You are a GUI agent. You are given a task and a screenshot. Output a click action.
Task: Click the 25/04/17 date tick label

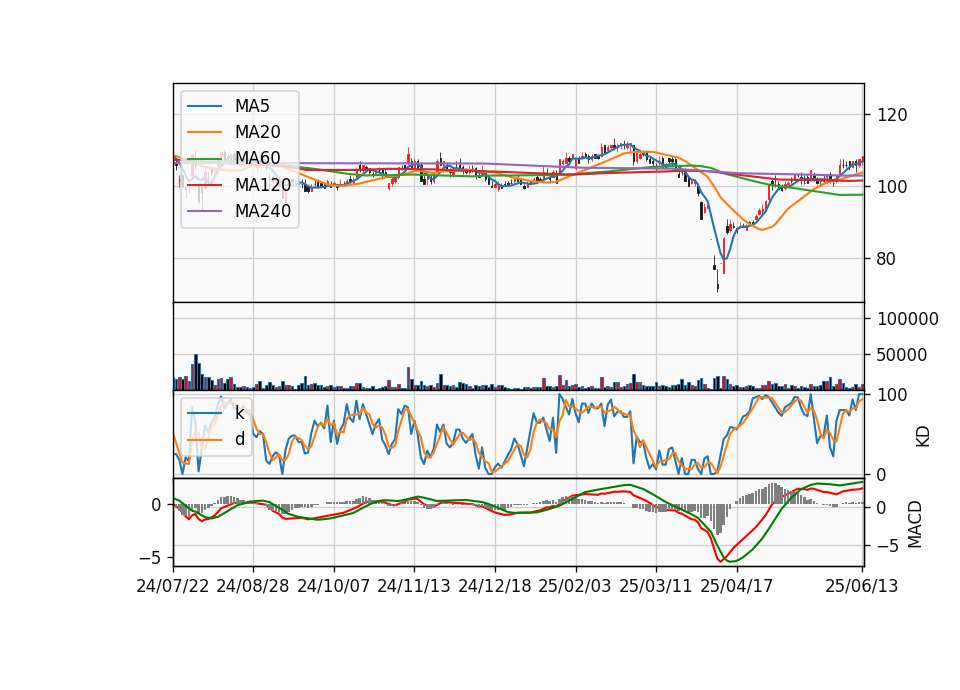737,586
